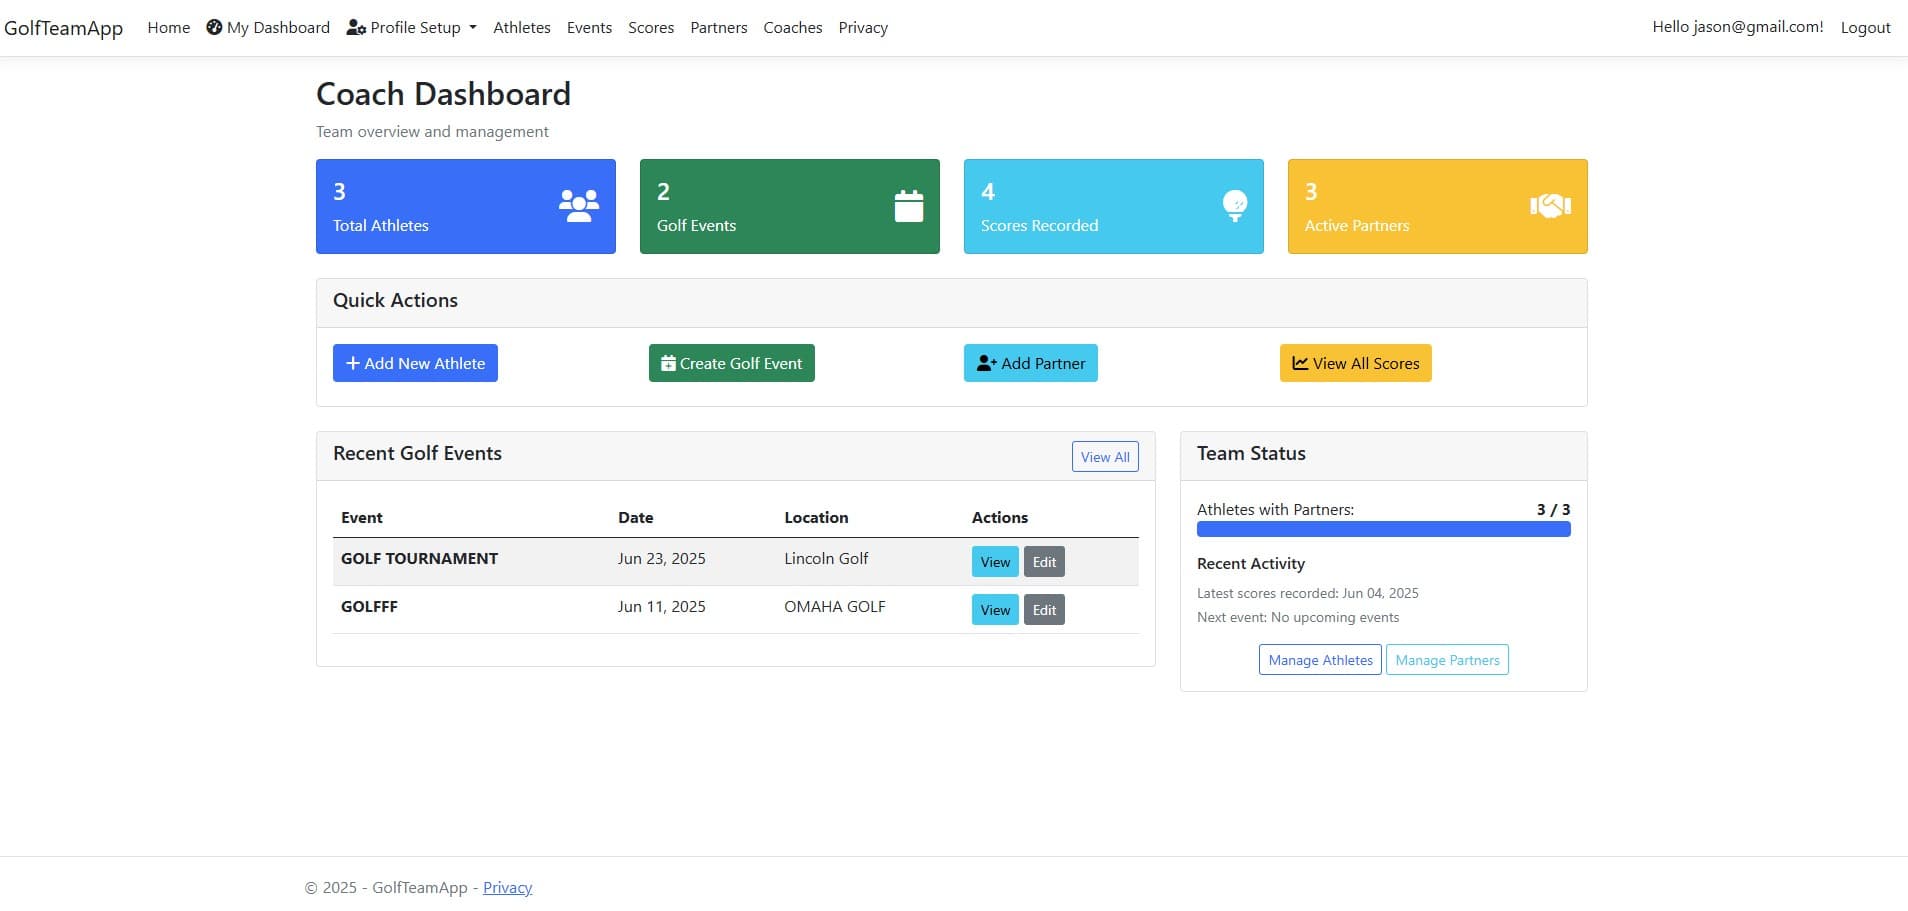Click the calendar icon on Create Golf Event
This screenshot has height=911, width=1908.
[x=668, y=363]
